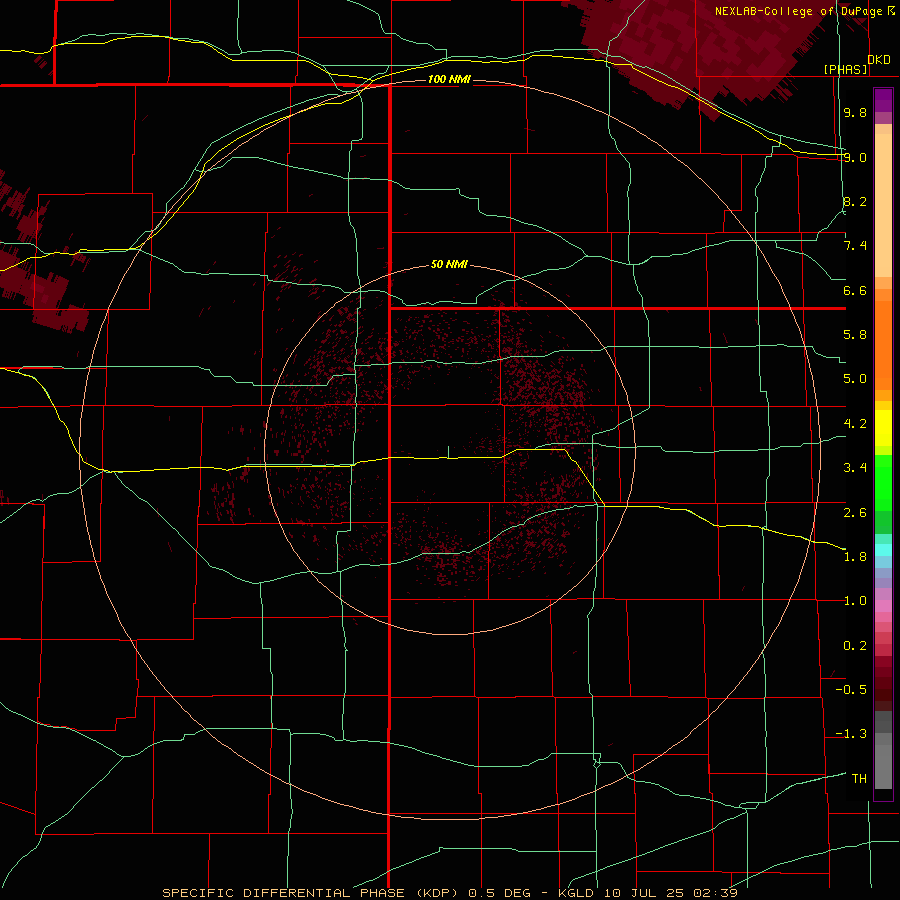Click the 4.2 legend value
The image size is (900, 900).
click(855, 424)
